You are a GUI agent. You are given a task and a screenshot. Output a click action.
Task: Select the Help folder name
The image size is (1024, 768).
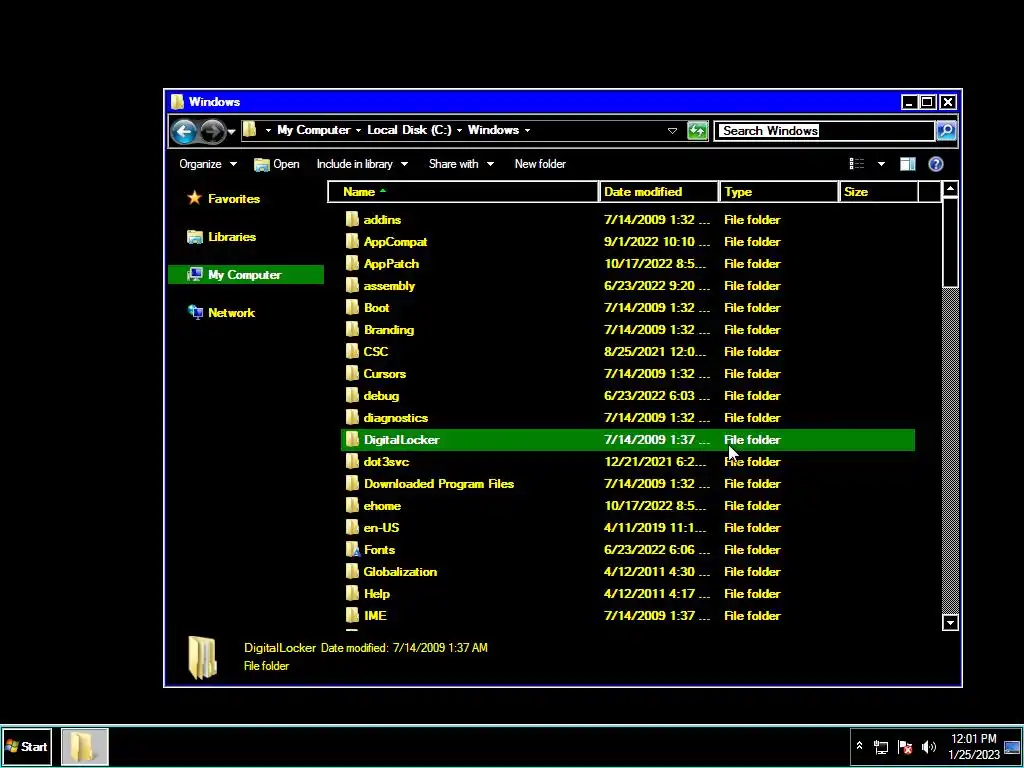click(x=377, y=594)
